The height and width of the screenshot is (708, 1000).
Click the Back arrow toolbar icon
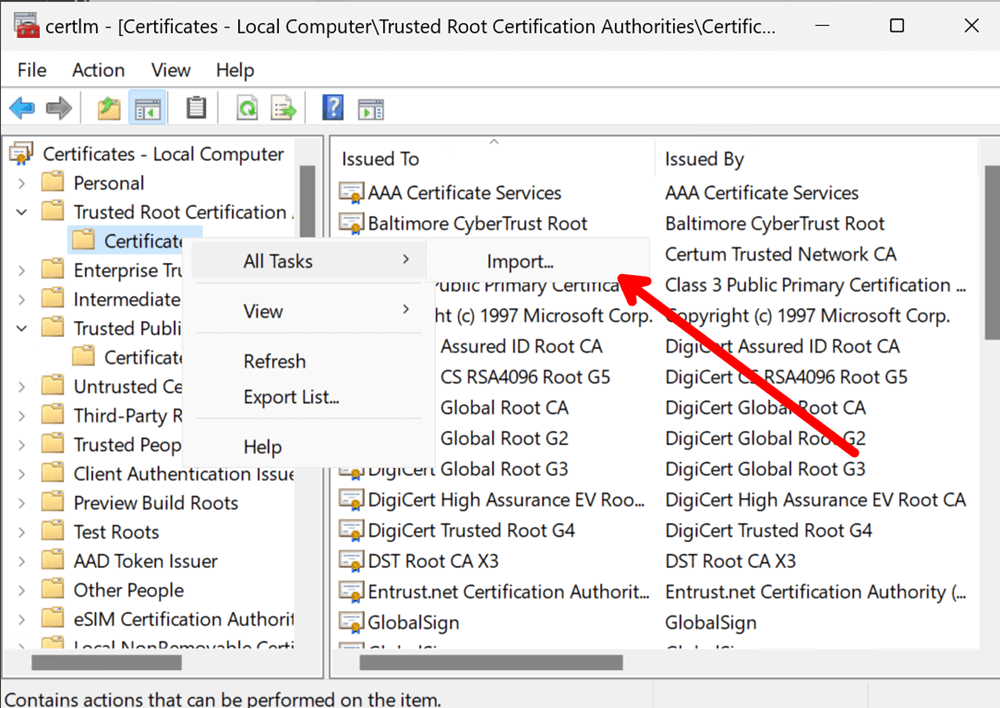point(22,108)
